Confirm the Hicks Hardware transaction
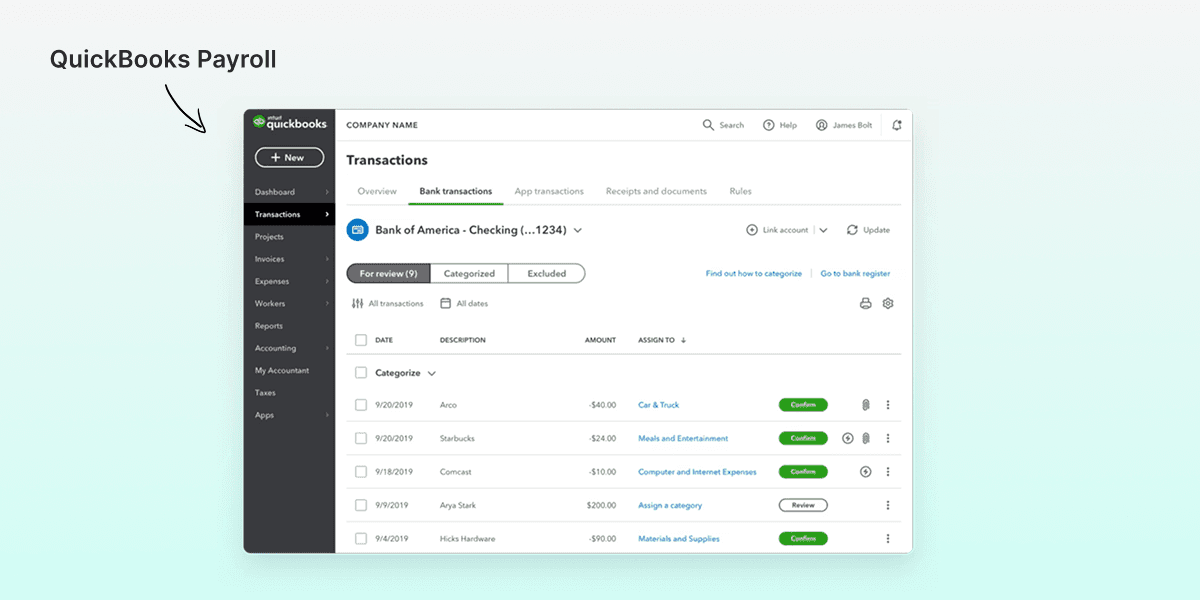 (803, 538)
